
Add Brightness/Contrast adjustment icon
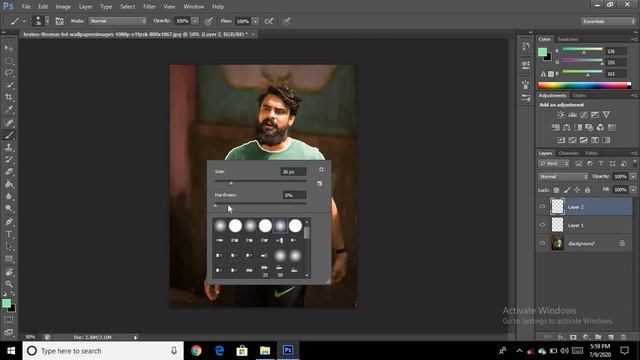point(561,115)
